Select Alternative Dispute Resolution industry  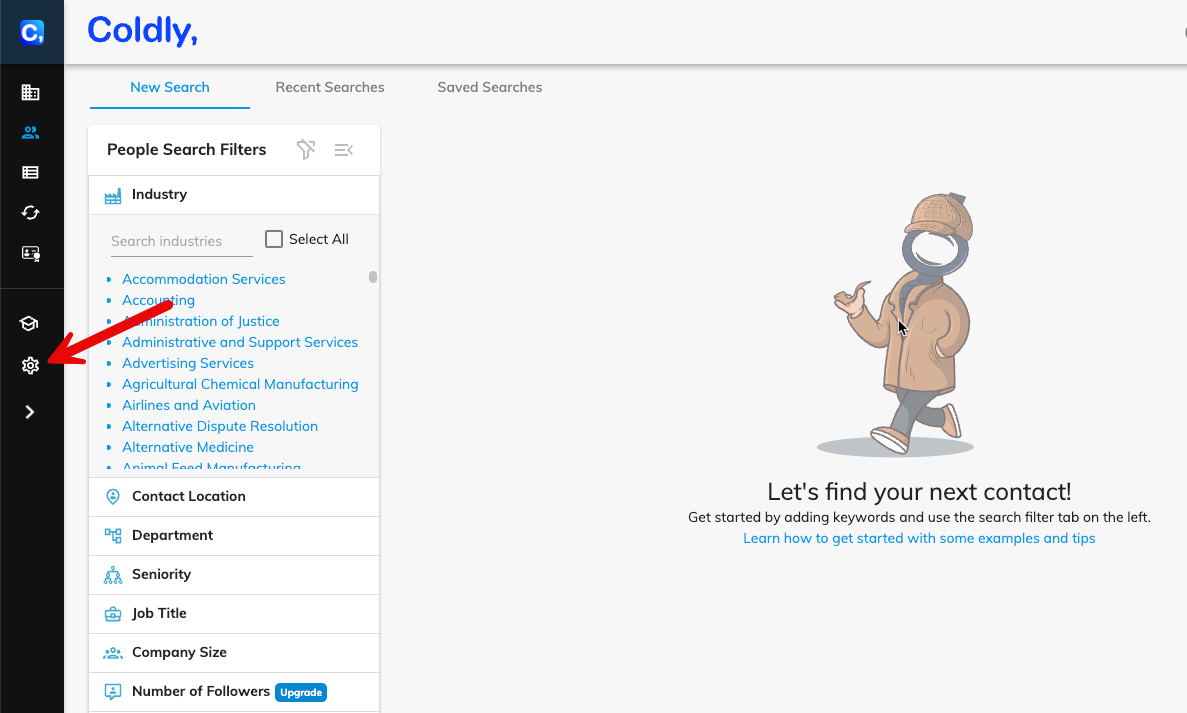[x=220, y=426]
